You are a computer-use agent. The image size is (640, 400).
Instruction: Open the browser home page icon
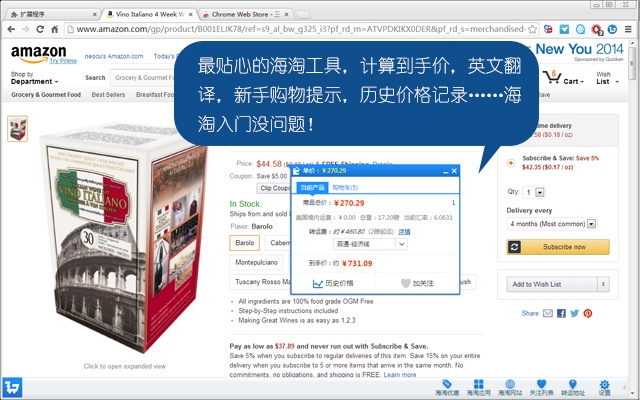(54, 29)
